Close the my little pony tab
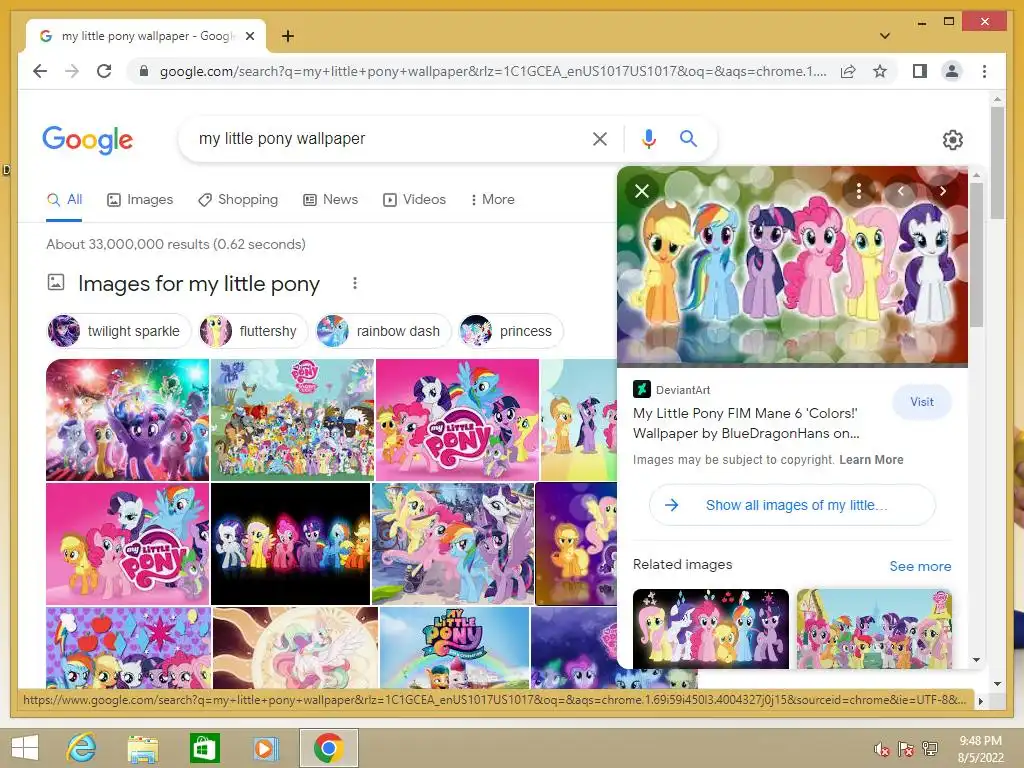Screen dimensions: 1024x768 (249, 36)
